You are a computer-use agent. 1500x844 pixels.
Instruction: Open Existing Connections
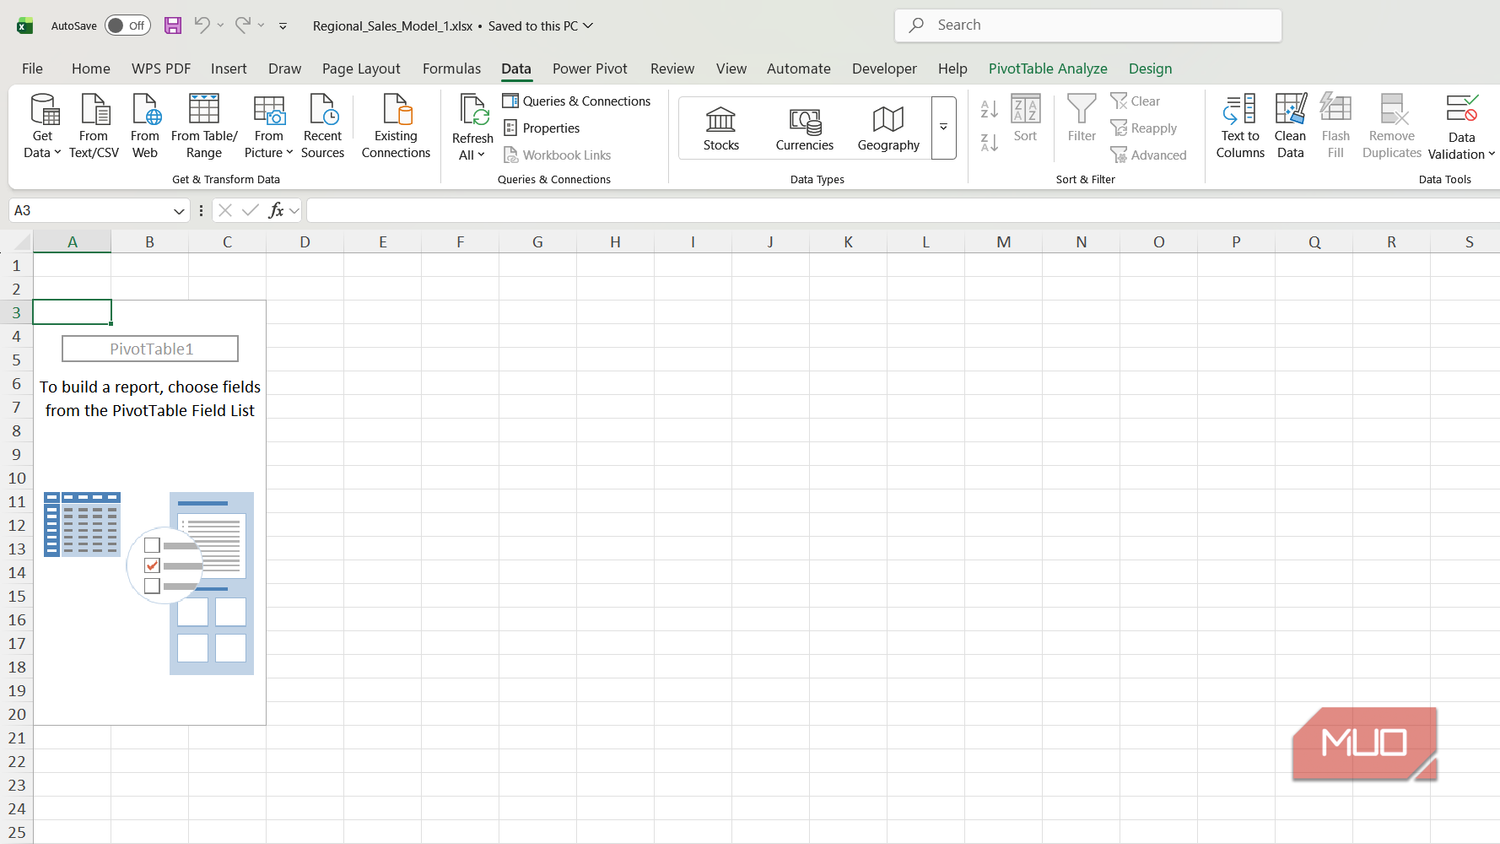[x=396, y=126]
